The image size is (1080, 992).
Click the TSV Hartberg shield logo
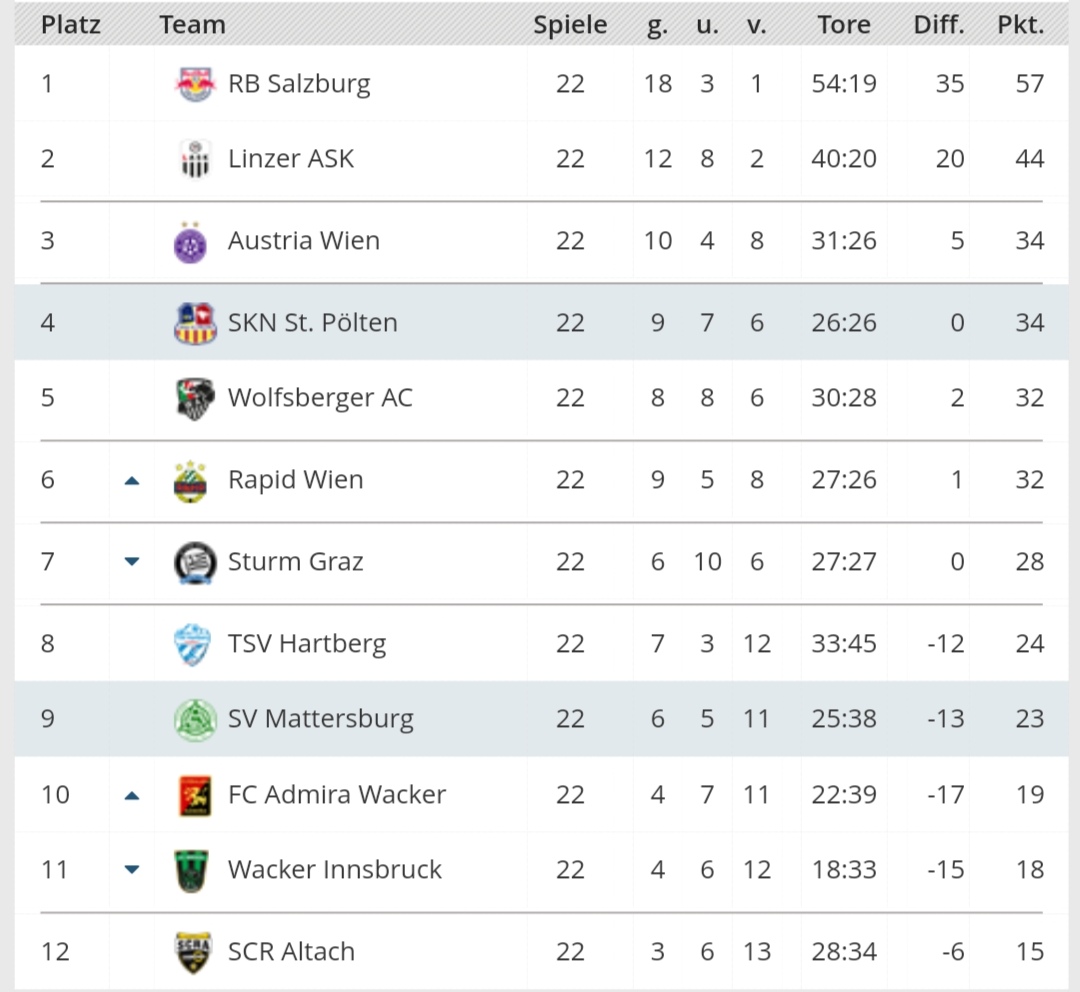tap(192, 644)
